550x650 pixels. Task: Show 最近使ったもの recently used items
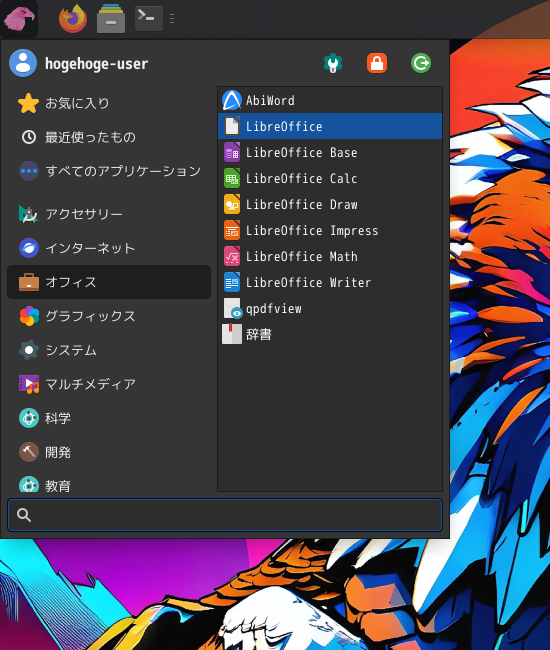[x=109, y=137]
